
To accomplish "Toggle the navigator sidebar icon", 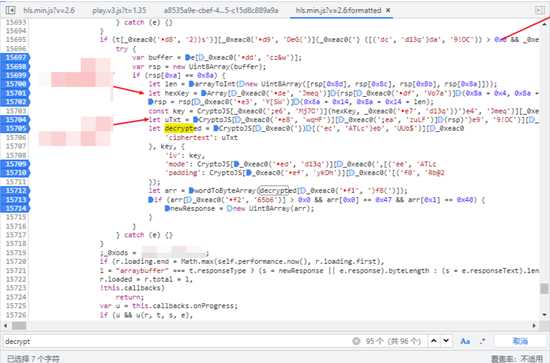I will coord(10,10).
